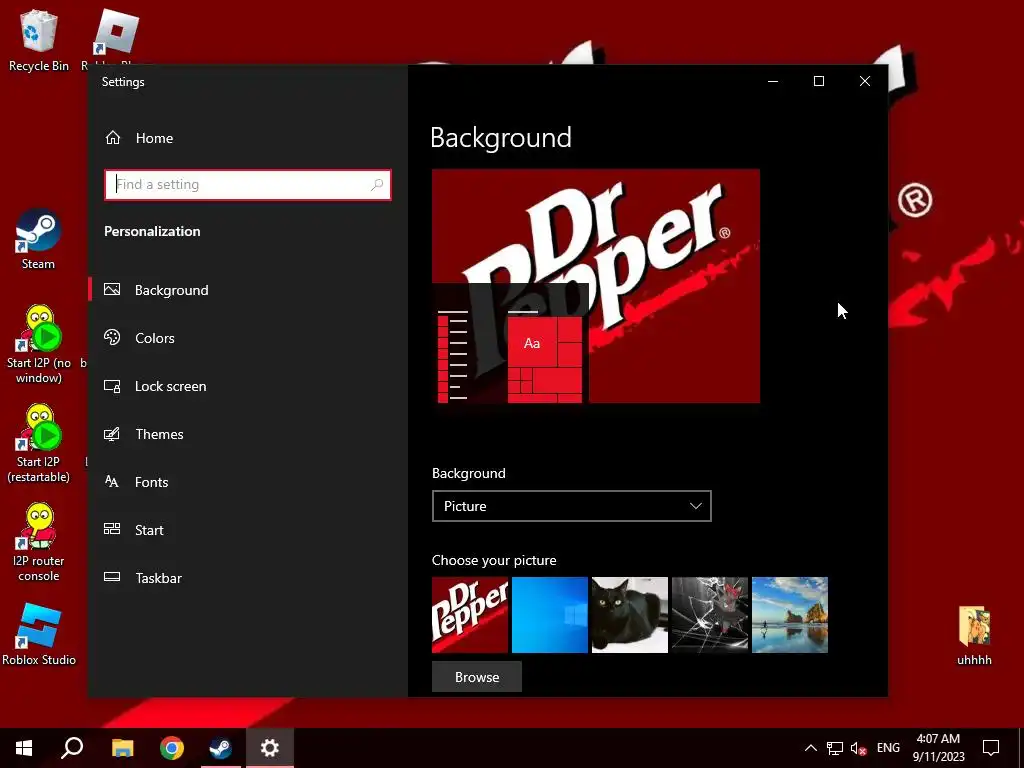
Task: Open the Action Center notifications icon
Action: (x=991, y=748)
